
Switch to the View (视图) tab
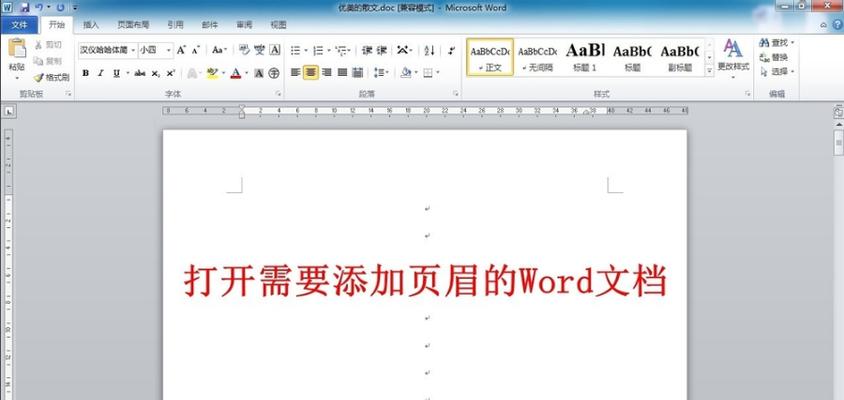278,25
